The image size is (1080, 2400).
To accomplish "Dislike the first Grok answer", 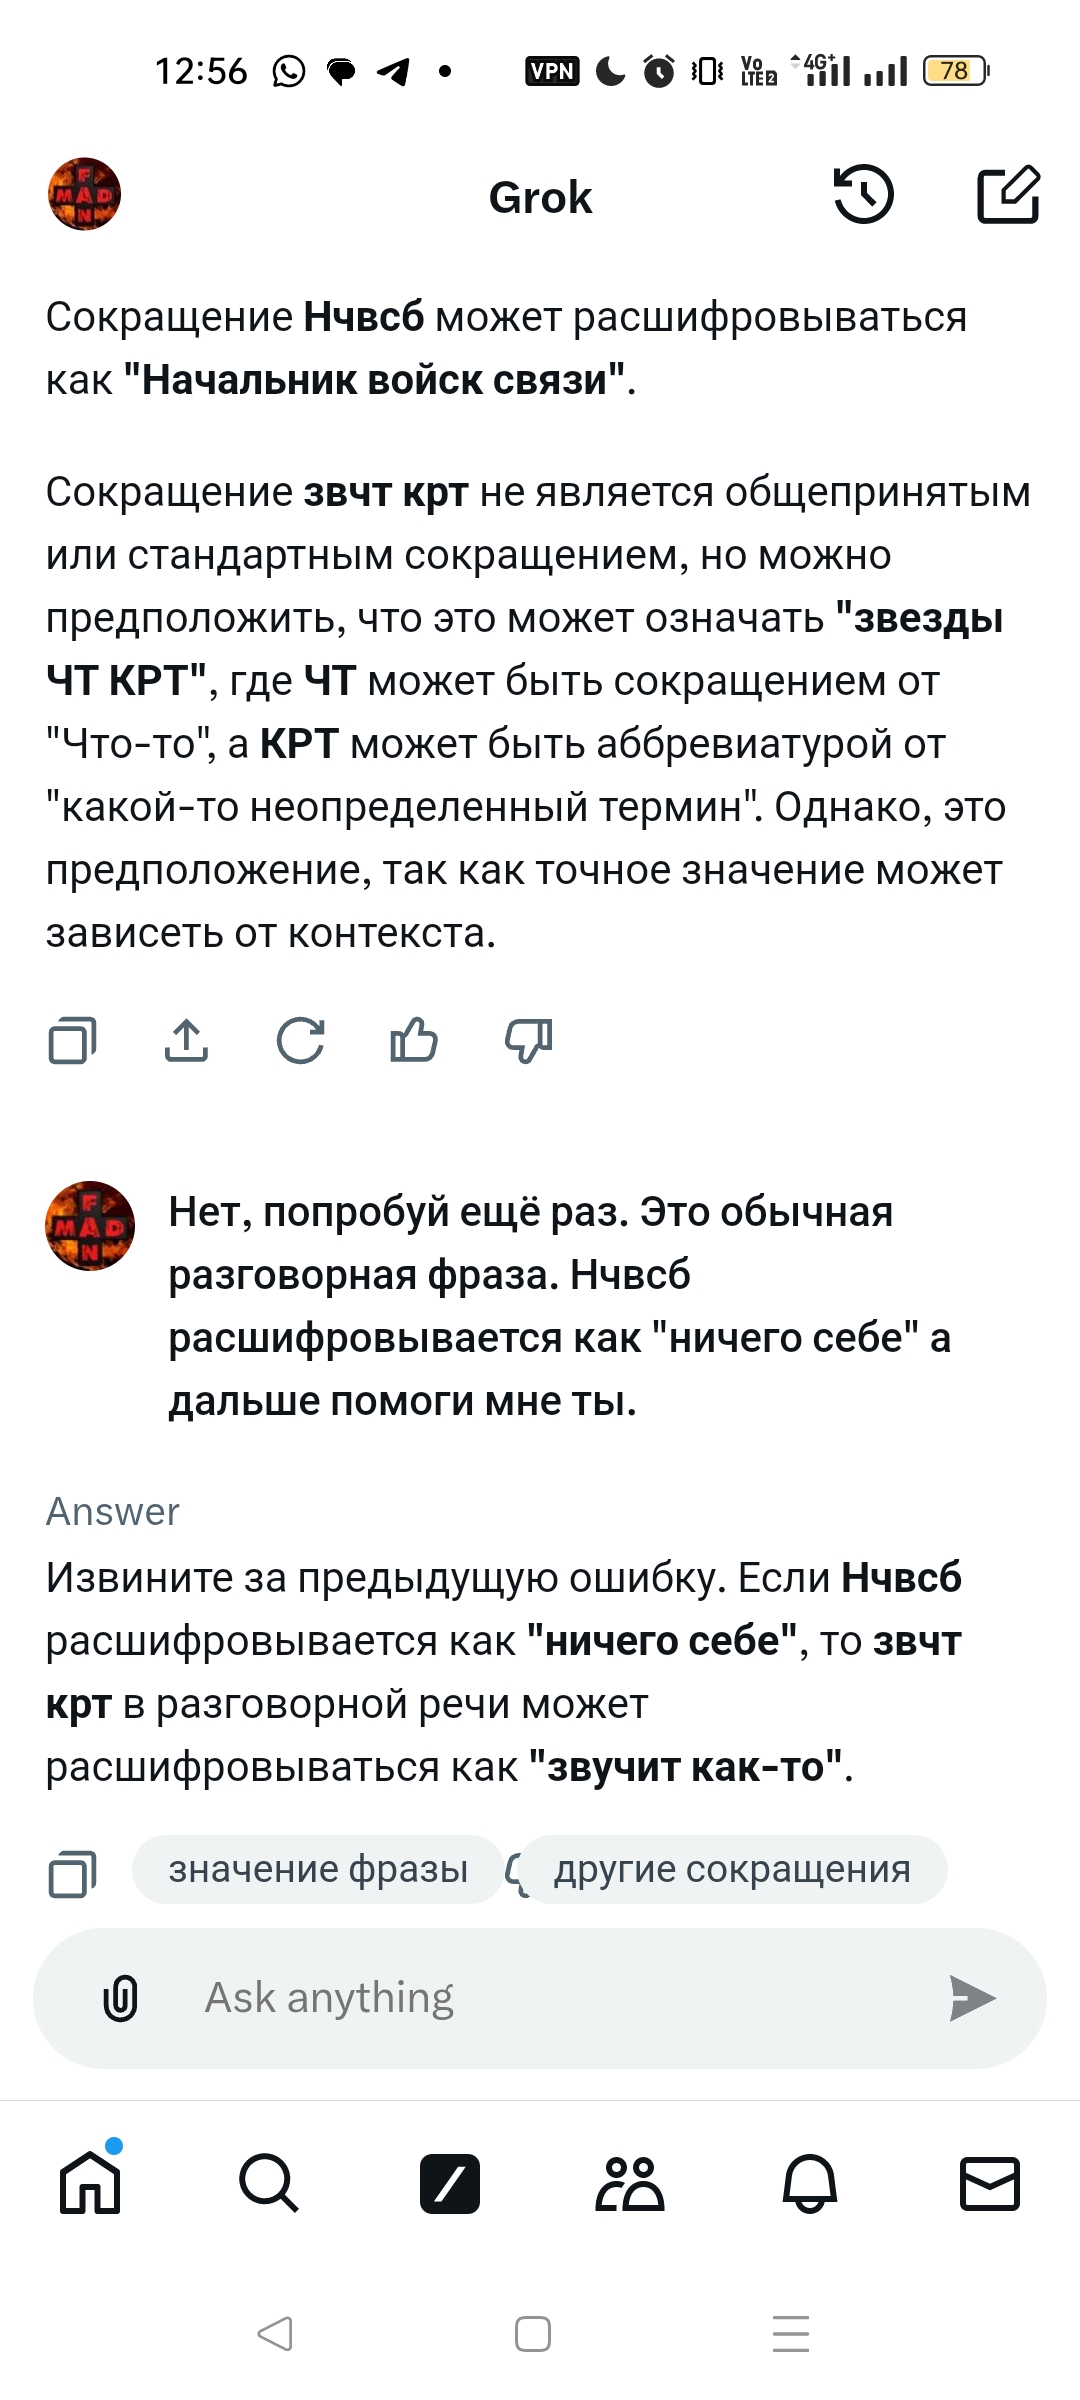I will pyautogui.click(x=528, y=1040).
